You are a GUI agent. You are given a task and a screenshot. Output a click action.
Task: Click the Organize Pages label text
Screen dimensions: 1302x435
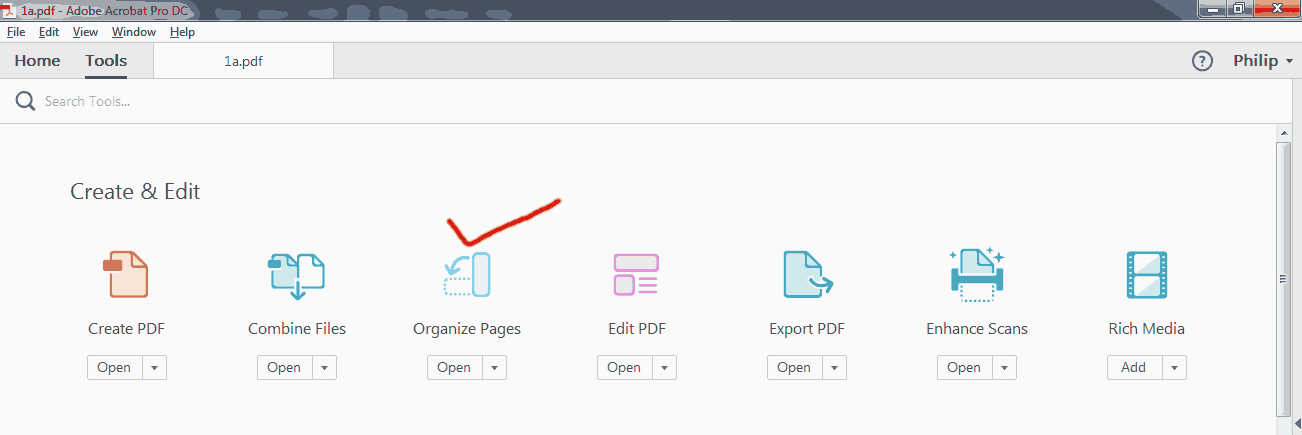(467, 328)
